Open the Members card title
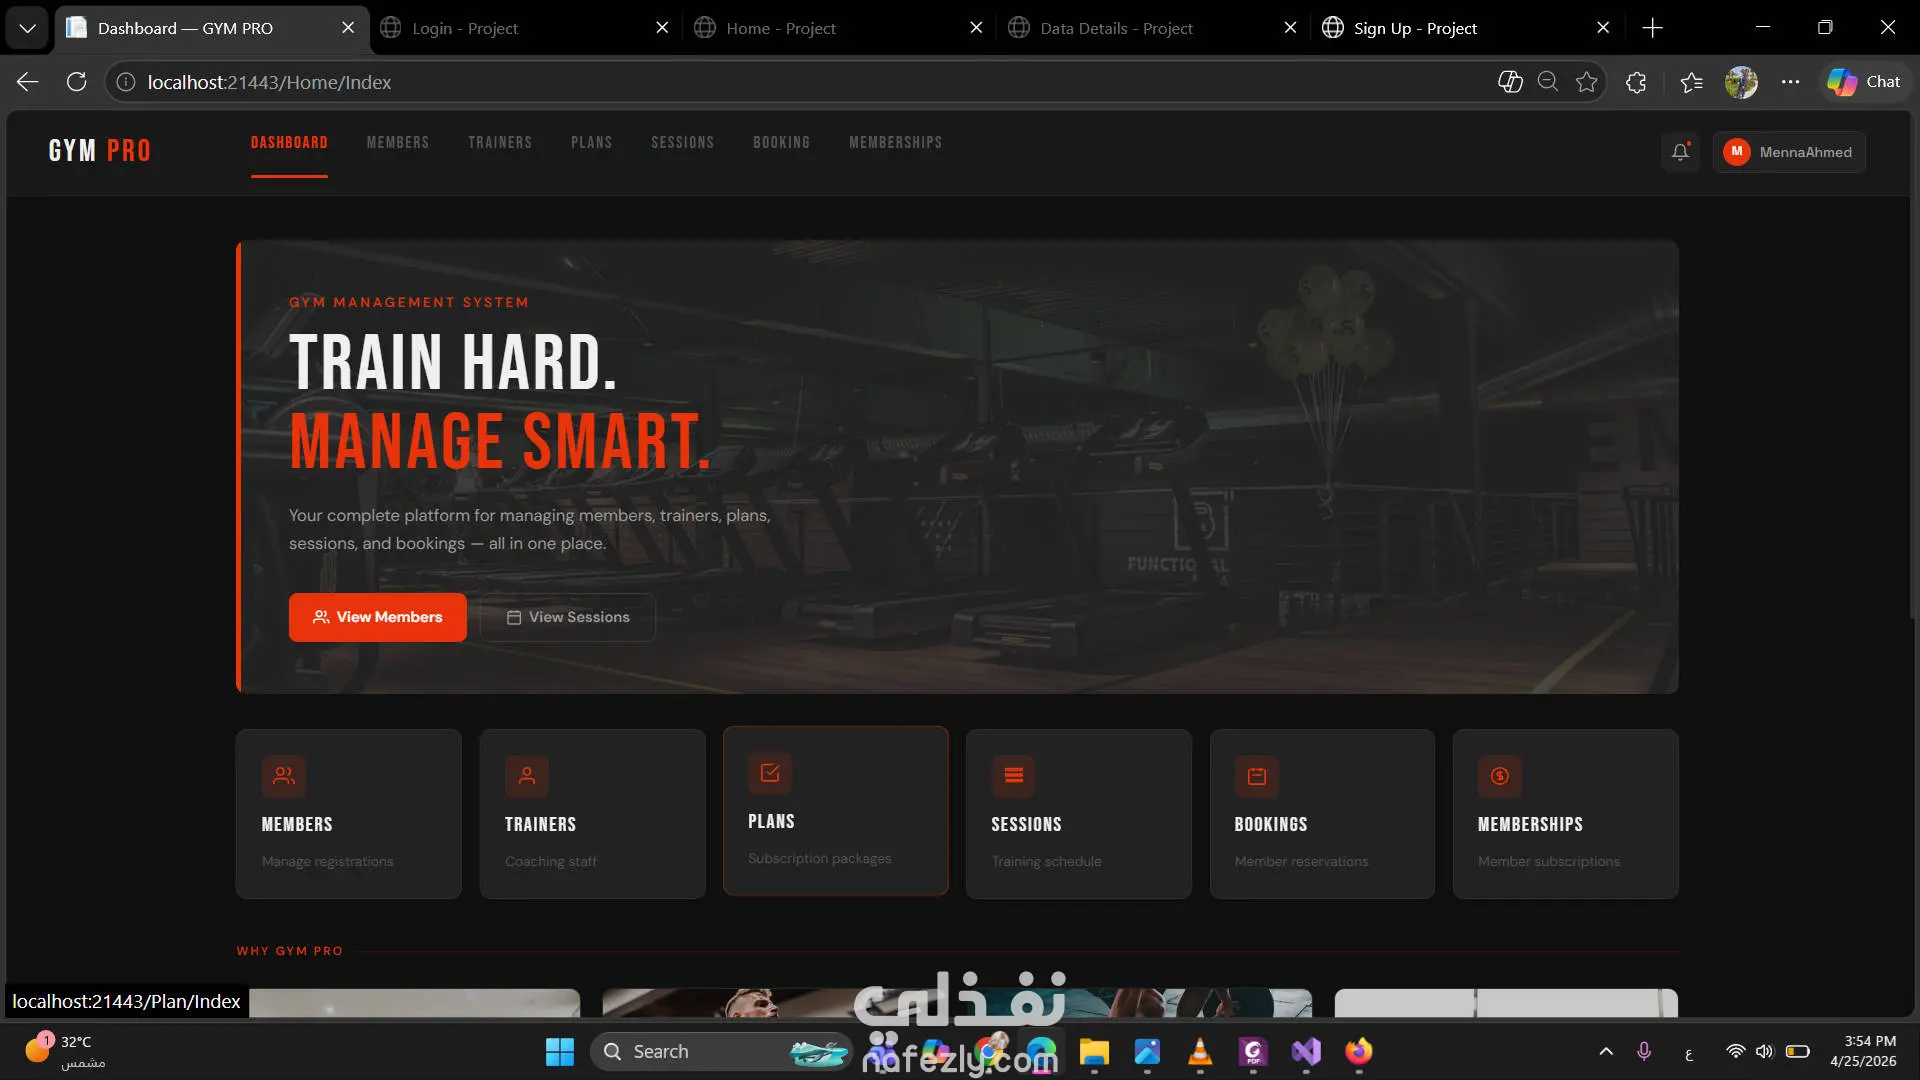Screen dimensions: 1920x1080 coord(297,824)
